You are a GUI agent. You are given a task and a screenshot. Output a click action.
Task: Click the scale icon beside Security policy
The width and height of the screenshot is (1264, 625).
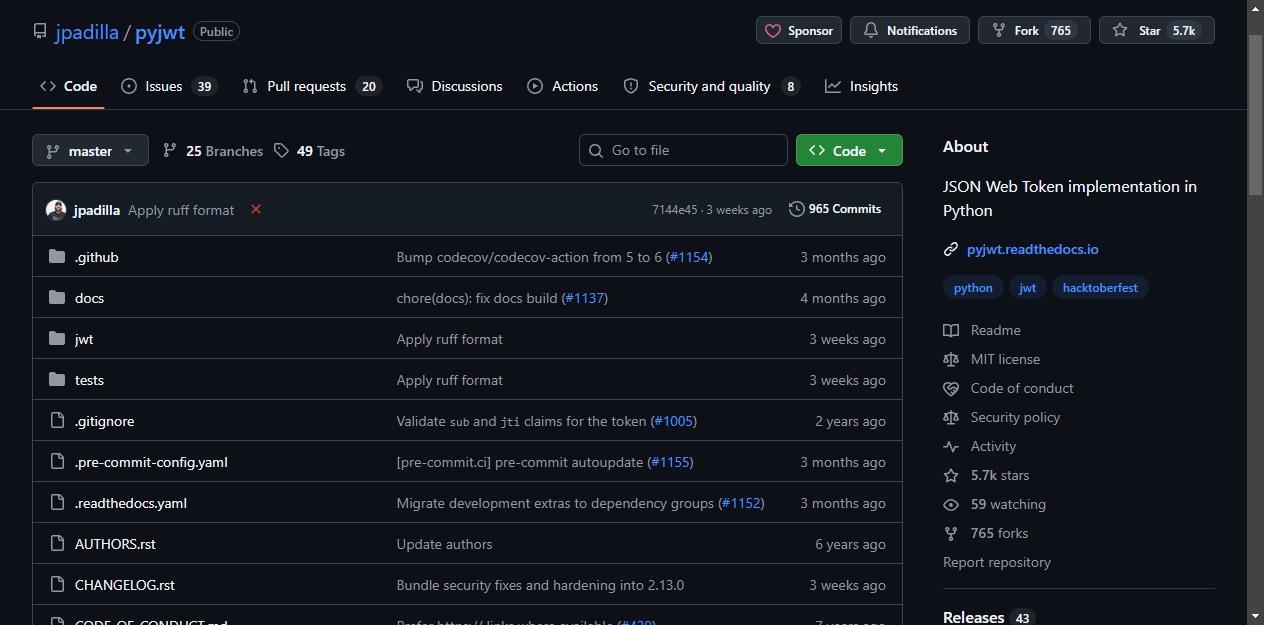tap(951, 417)
